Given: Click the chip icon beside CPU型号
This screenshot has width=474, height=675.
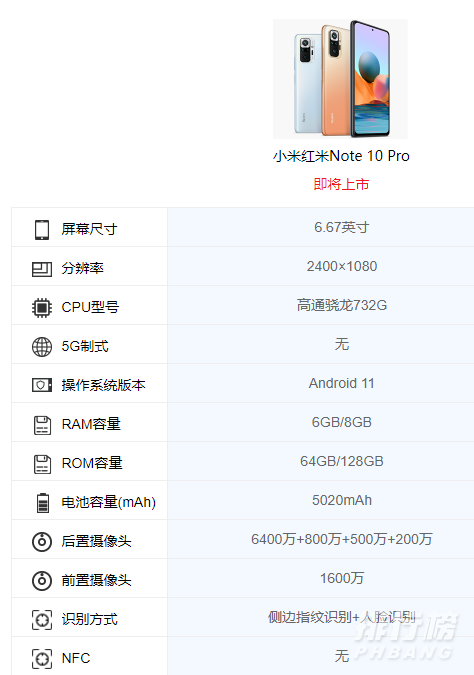Looking at the screenshot, I should coord(42,307).
